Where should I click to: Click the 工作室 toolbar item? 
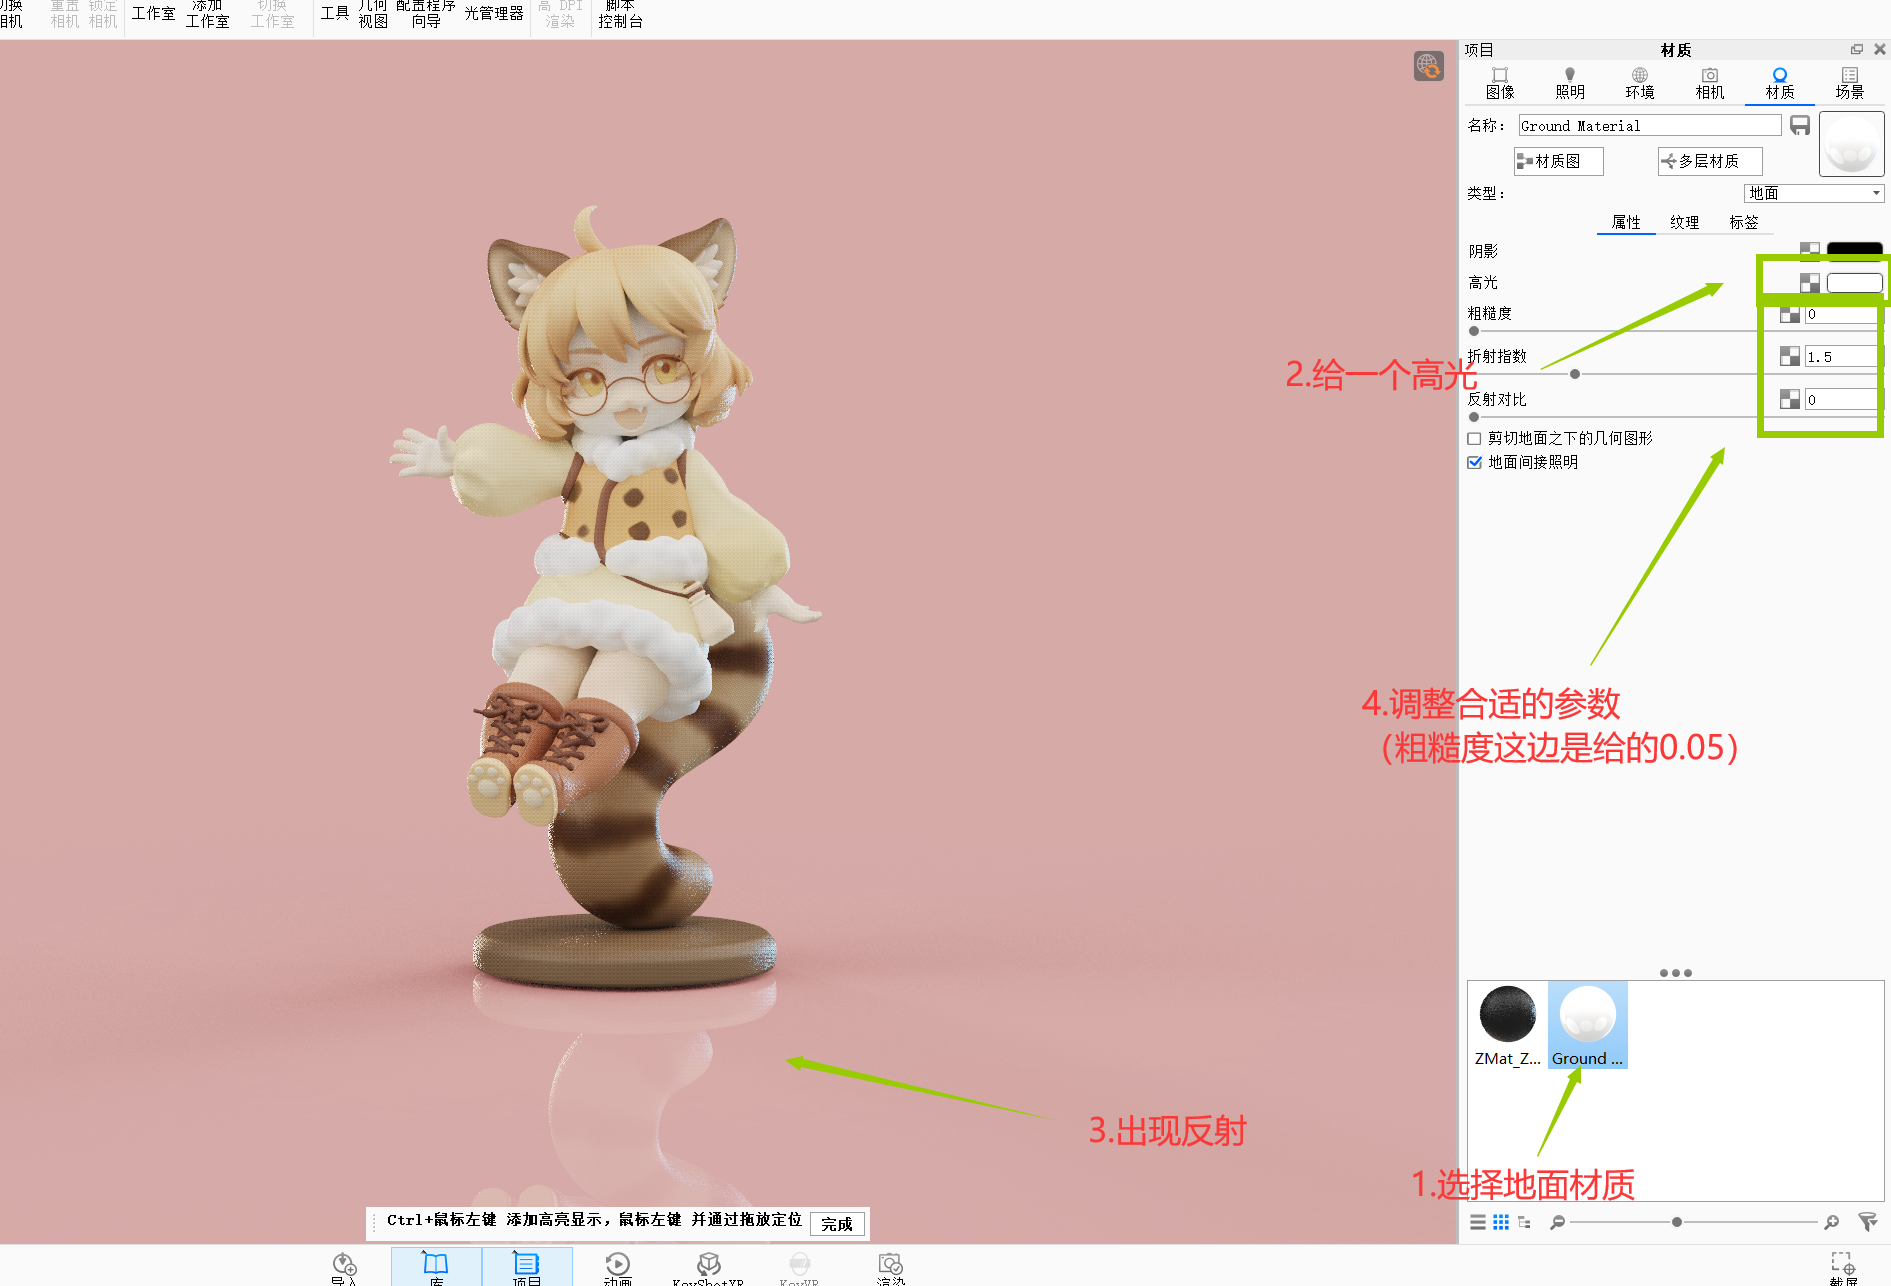(153, 13)
